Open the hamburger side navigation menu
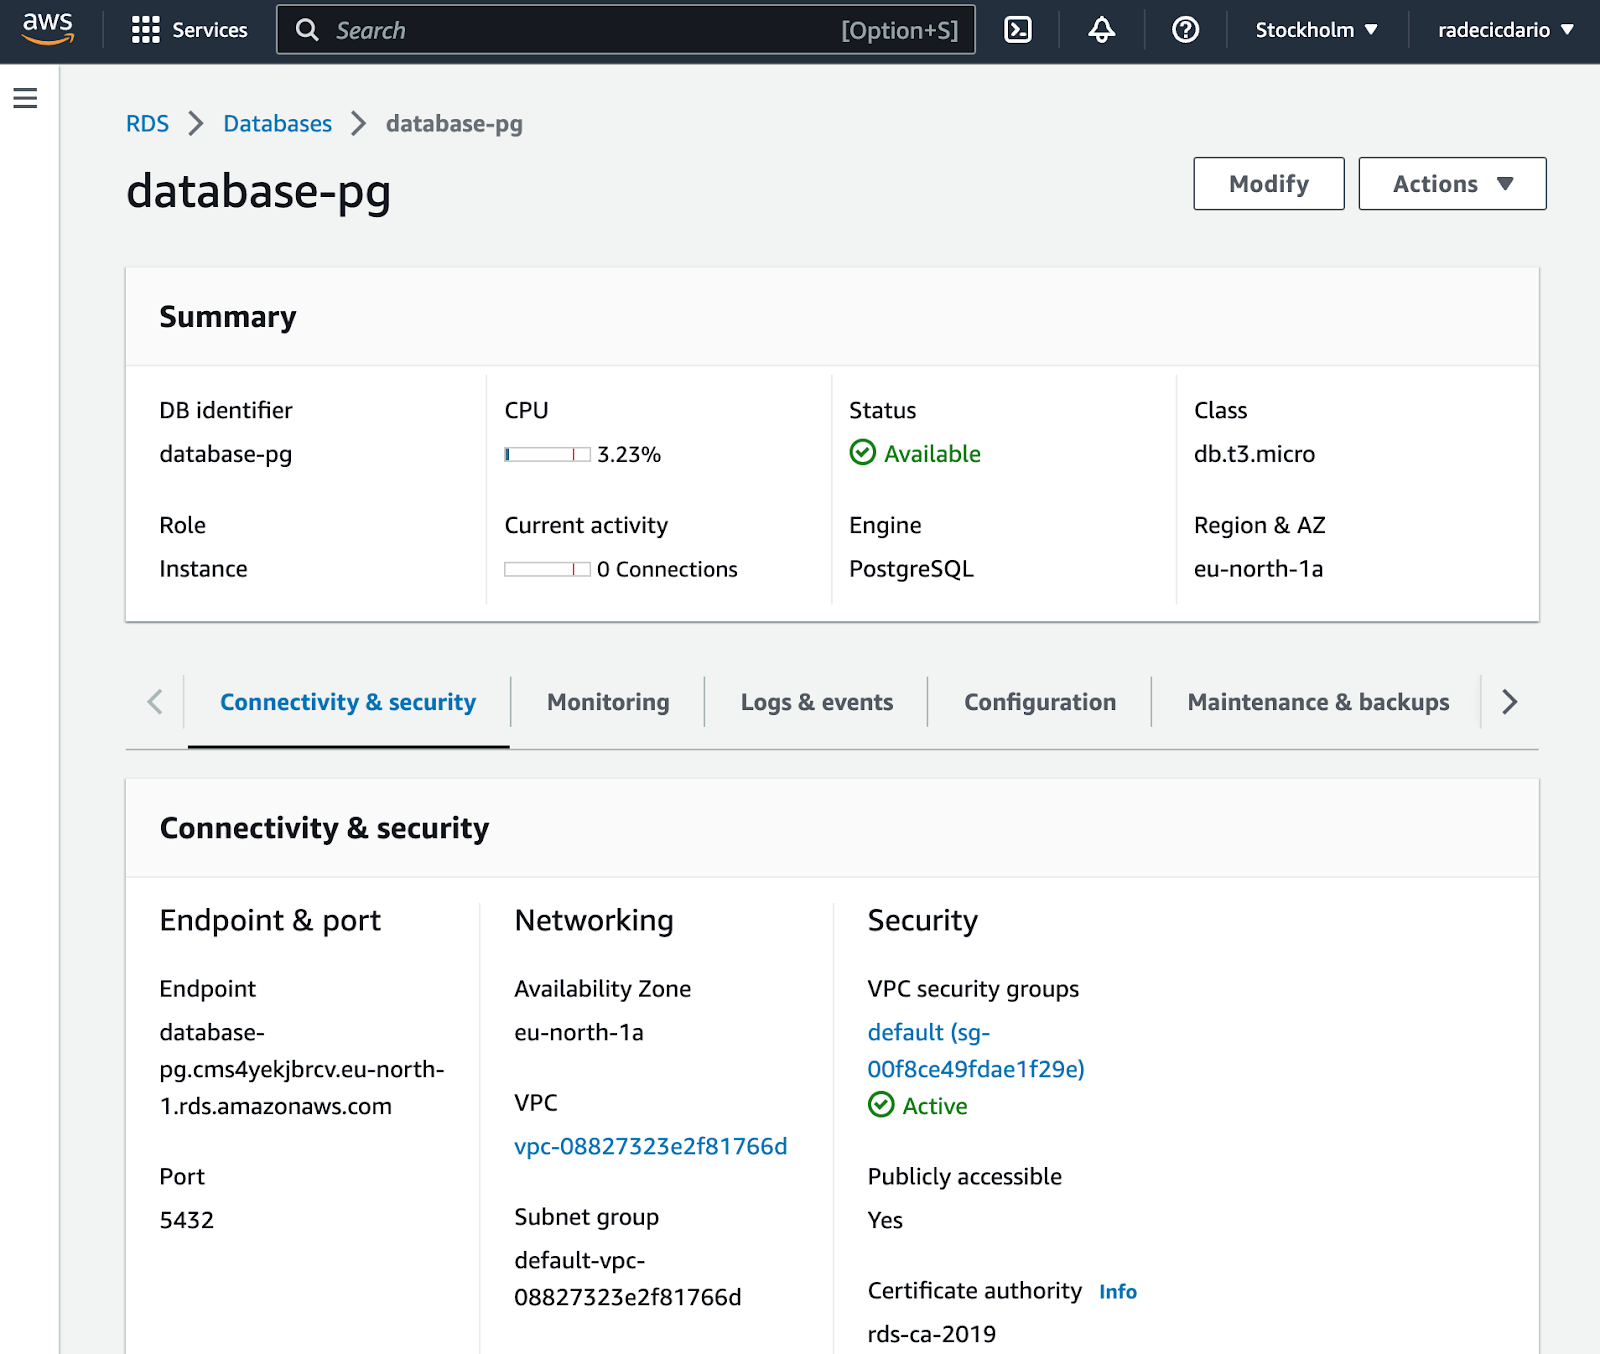Screen dimensions: 1600x1354 pos(25,98)
